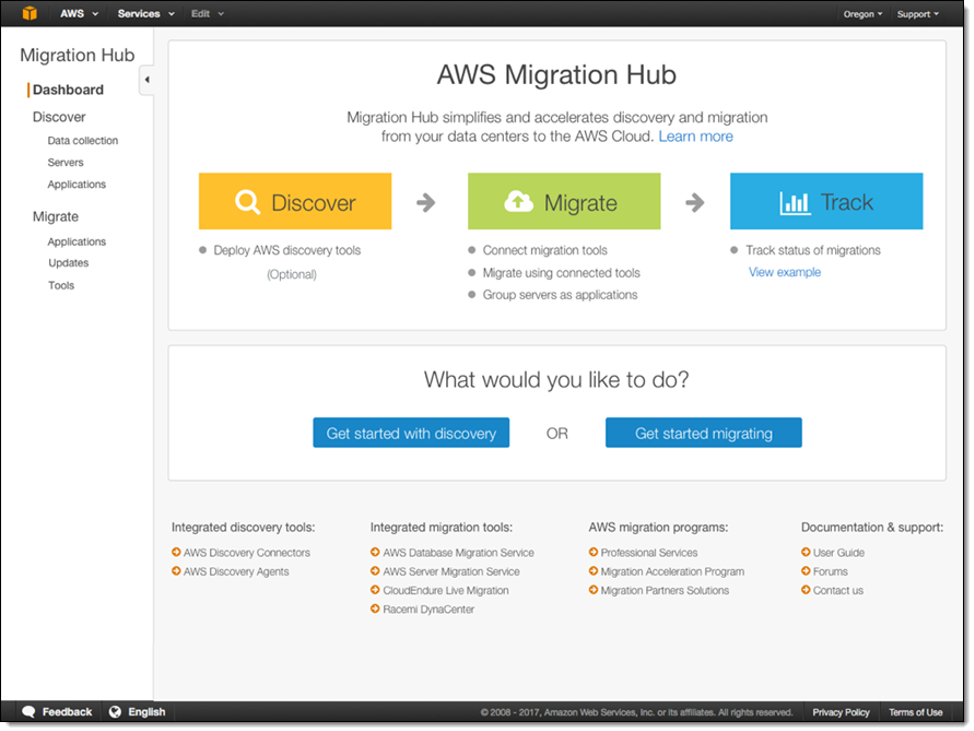The height and width of the screenshot is (731, 974).
Task: Expand the Support dropdown menu
Action: pyautogui.click(x=918, y=14)
